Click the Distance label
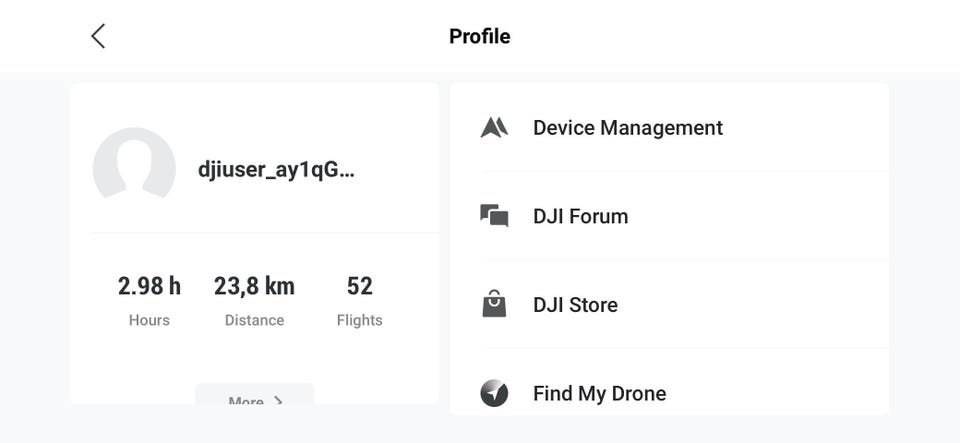This screenshot has width=960, height=443. 254,320
